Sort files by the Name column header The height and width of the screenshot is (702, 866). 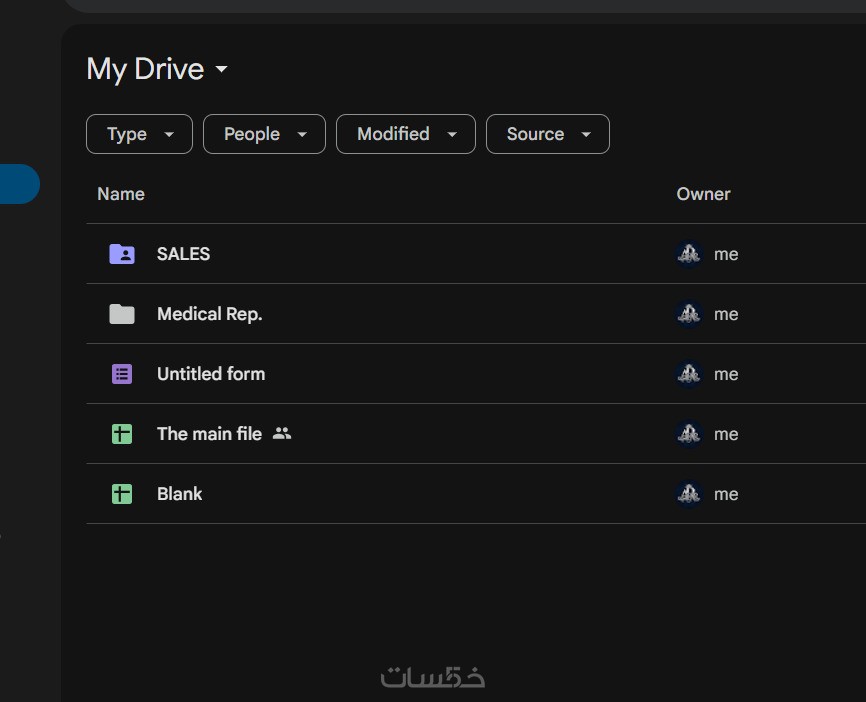click(121, 194)
